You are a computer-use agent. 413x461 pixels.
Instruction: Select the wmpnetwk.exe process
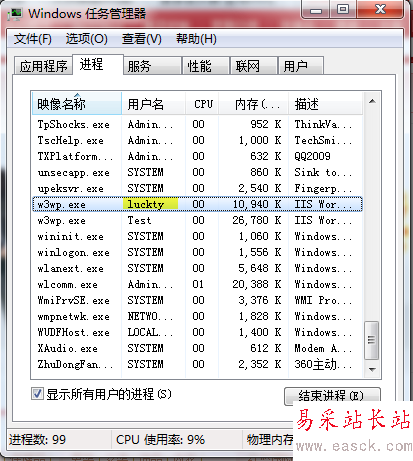click(x=197, y=316)
